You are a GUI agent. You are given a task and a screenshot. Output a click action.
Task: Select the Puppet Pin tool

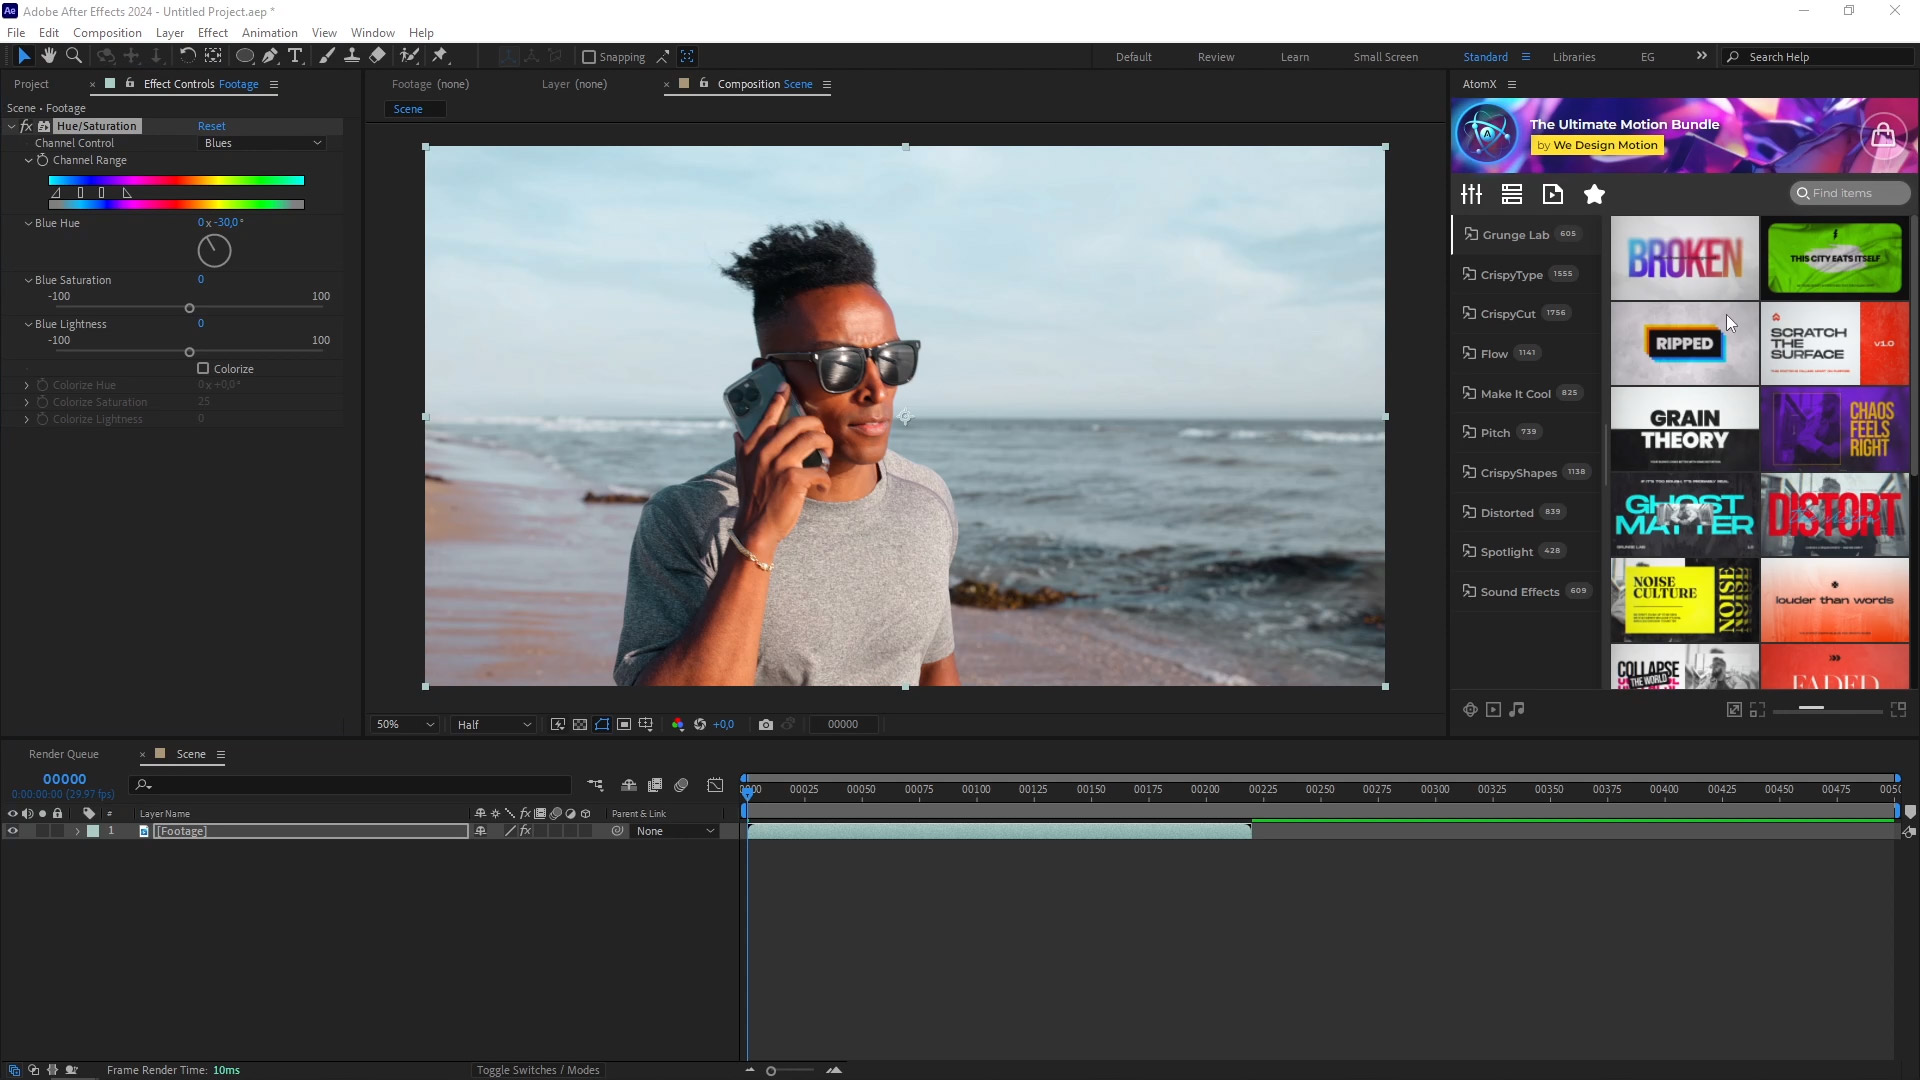pyautogui.click(x=440, y=56)
